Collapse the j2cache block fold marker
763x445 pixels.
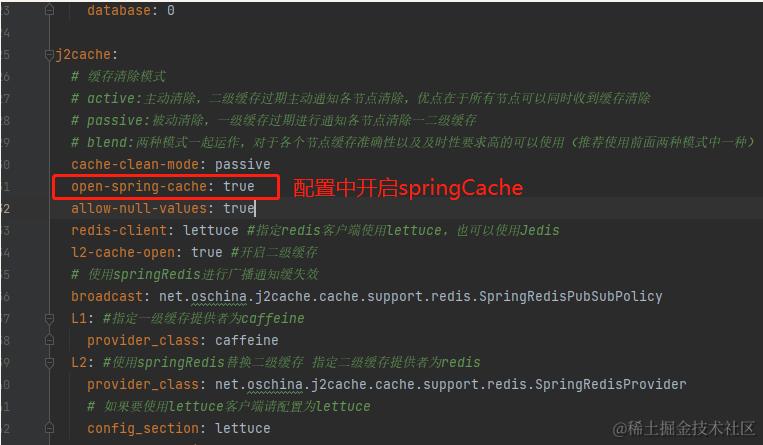[x=49, y=55]
